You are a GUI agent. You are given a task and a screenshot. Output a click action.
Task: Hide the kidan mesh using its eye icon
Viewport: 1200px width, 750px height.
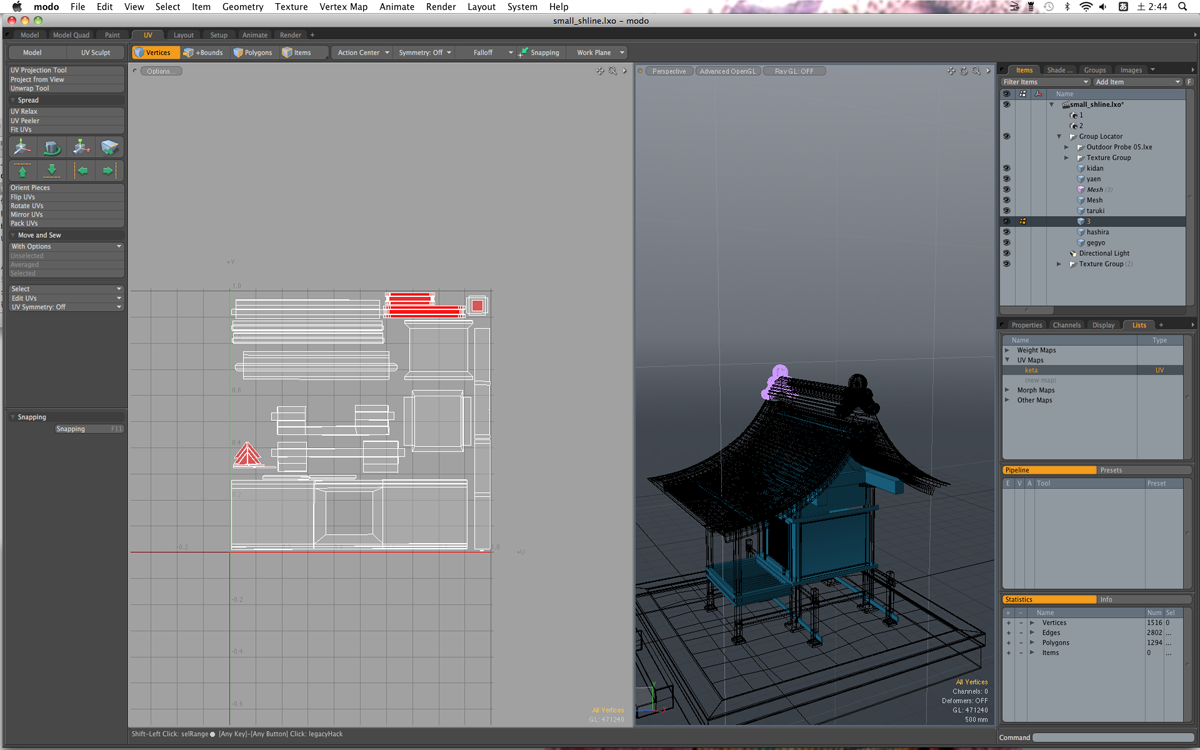[x=1006, y=168]
